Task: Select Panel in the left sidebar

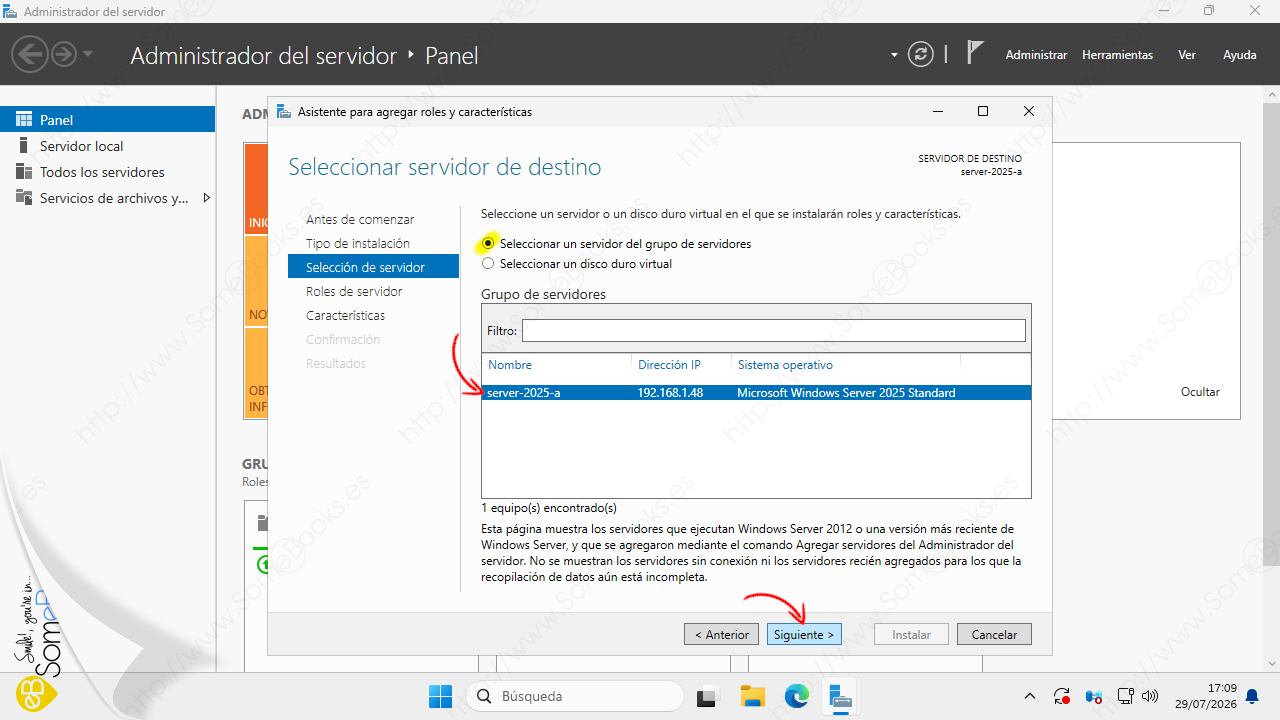Action: (107, 120)
